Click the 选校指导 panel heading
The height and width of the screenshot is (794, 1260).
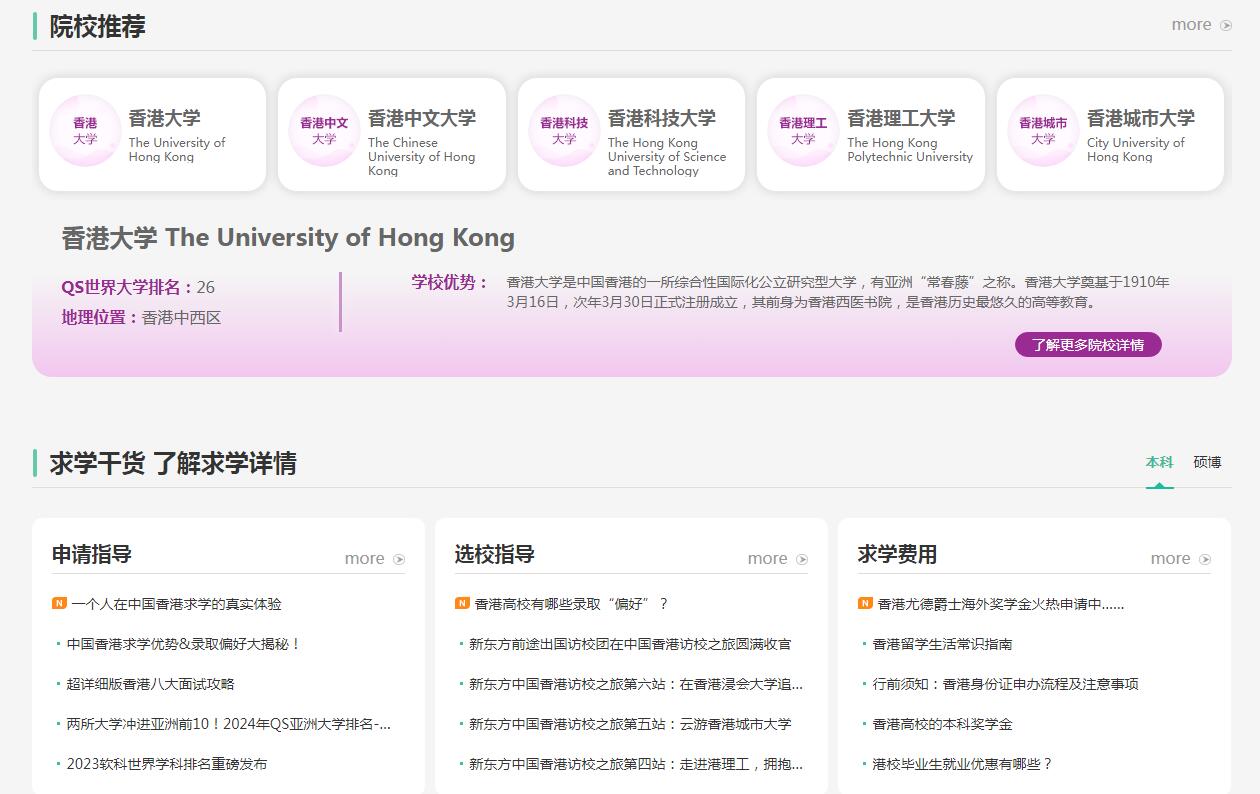495,554
